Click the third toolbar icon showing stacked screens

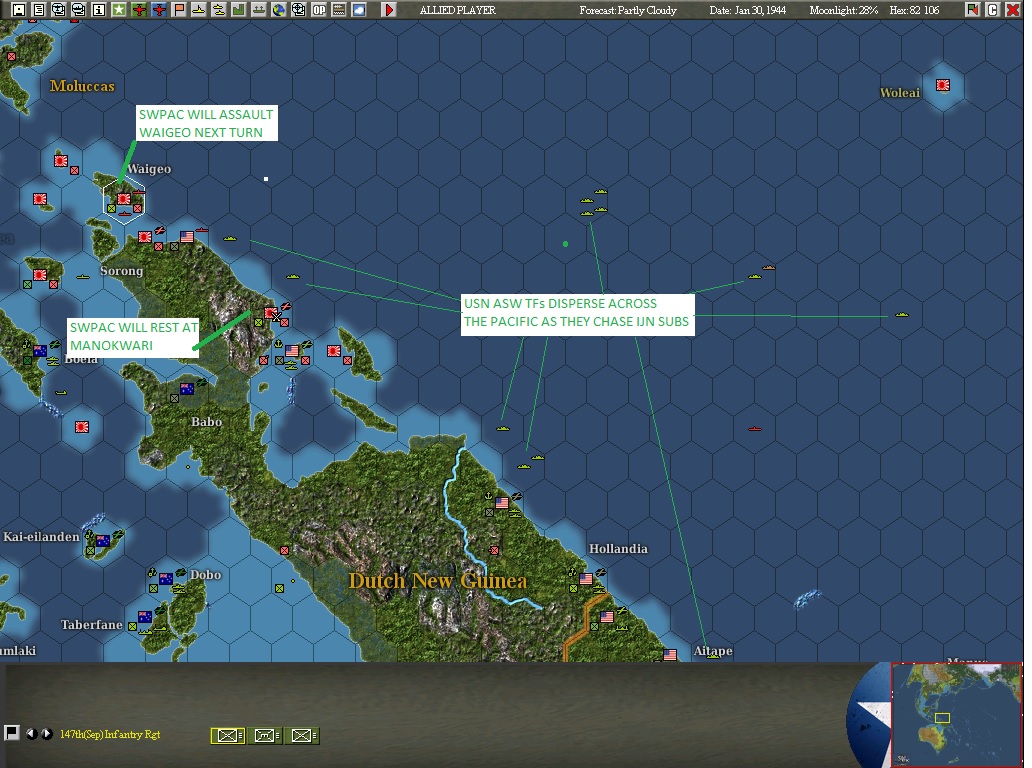tap(59, 10)
